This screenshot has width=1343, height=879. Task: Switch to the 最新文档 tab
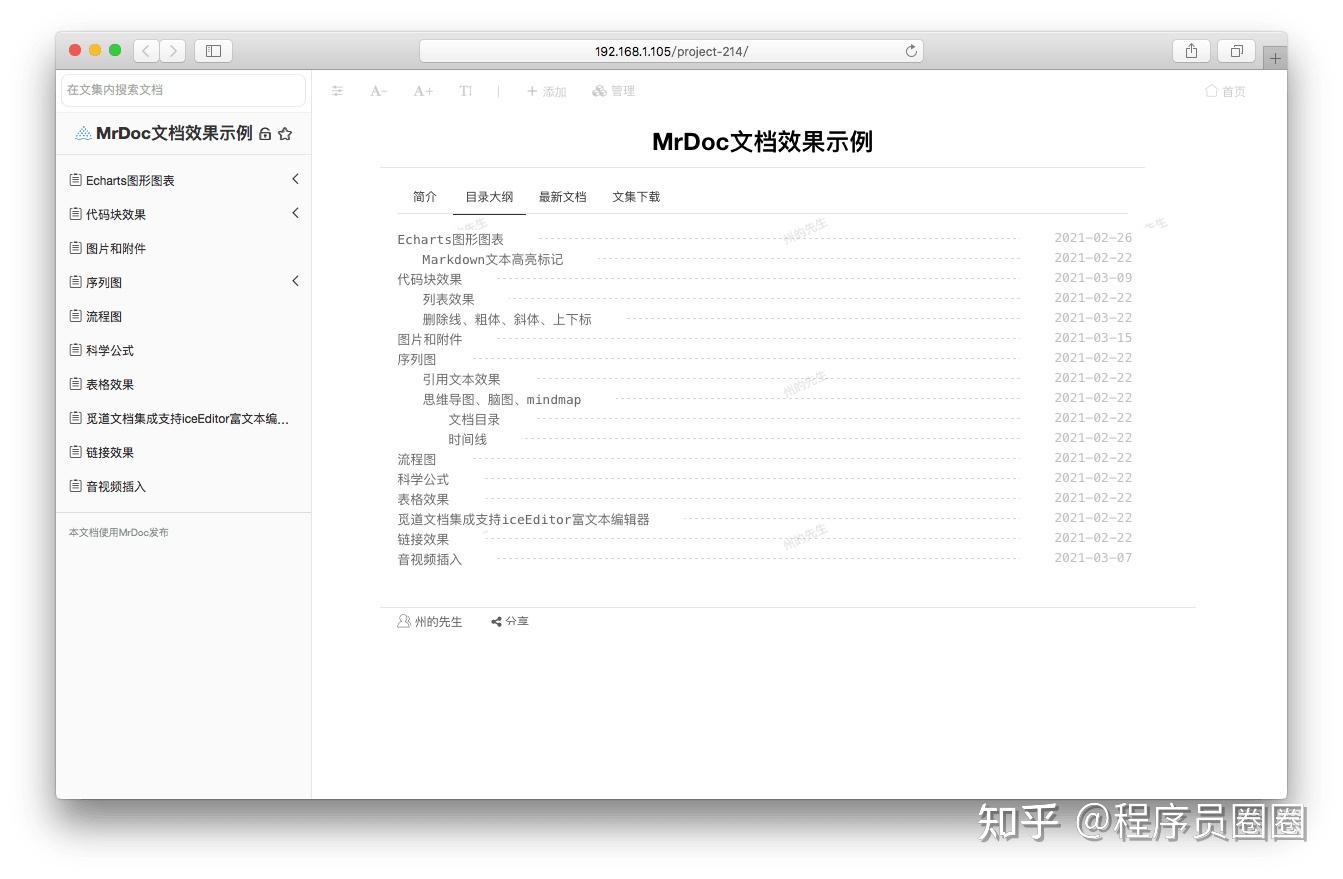[563, 197]
